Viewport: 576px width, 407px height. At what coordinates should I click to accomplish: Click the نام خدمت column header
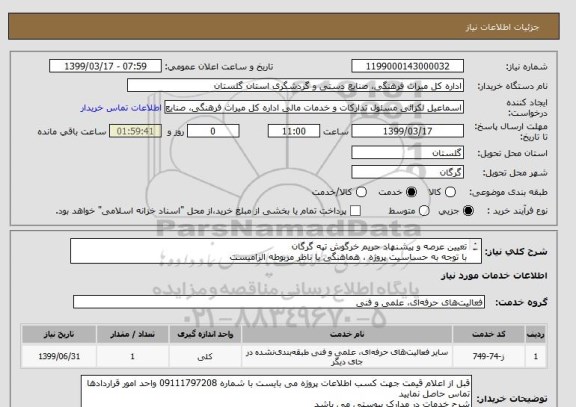point(347,334)
